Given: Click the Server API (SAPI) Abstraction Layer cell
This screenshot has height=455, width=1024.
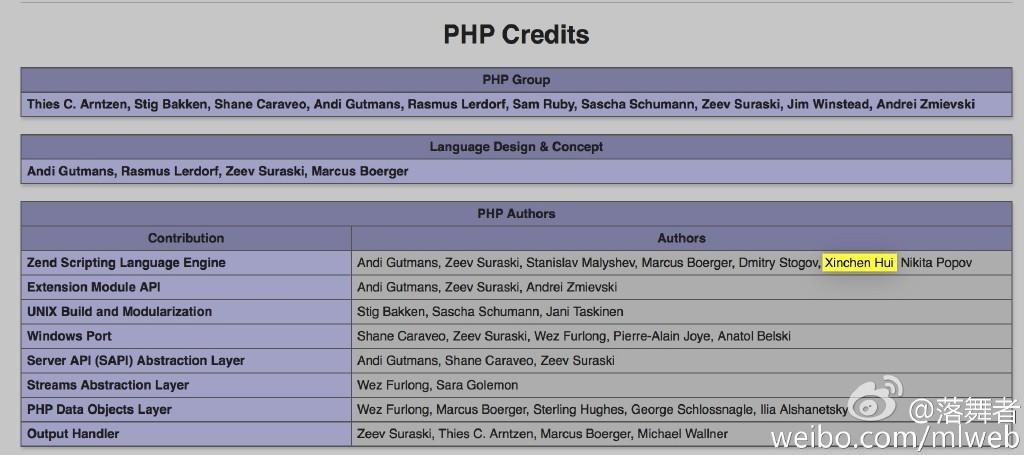Looking at the screenshot, I should click(186, 360).
